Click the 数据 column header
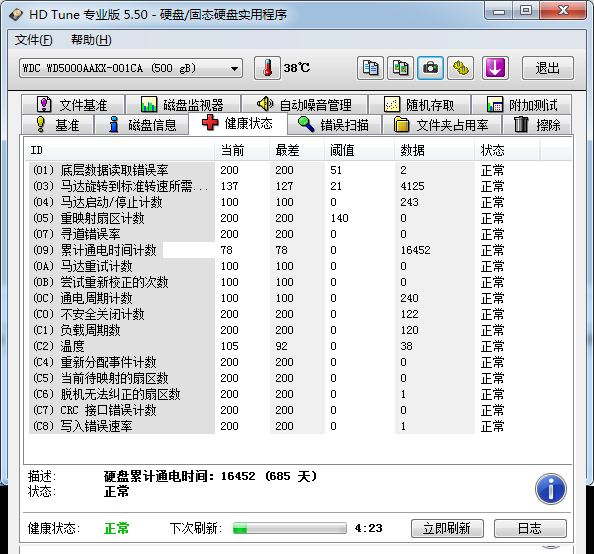 pyautogui.click(x=434, y=150)
